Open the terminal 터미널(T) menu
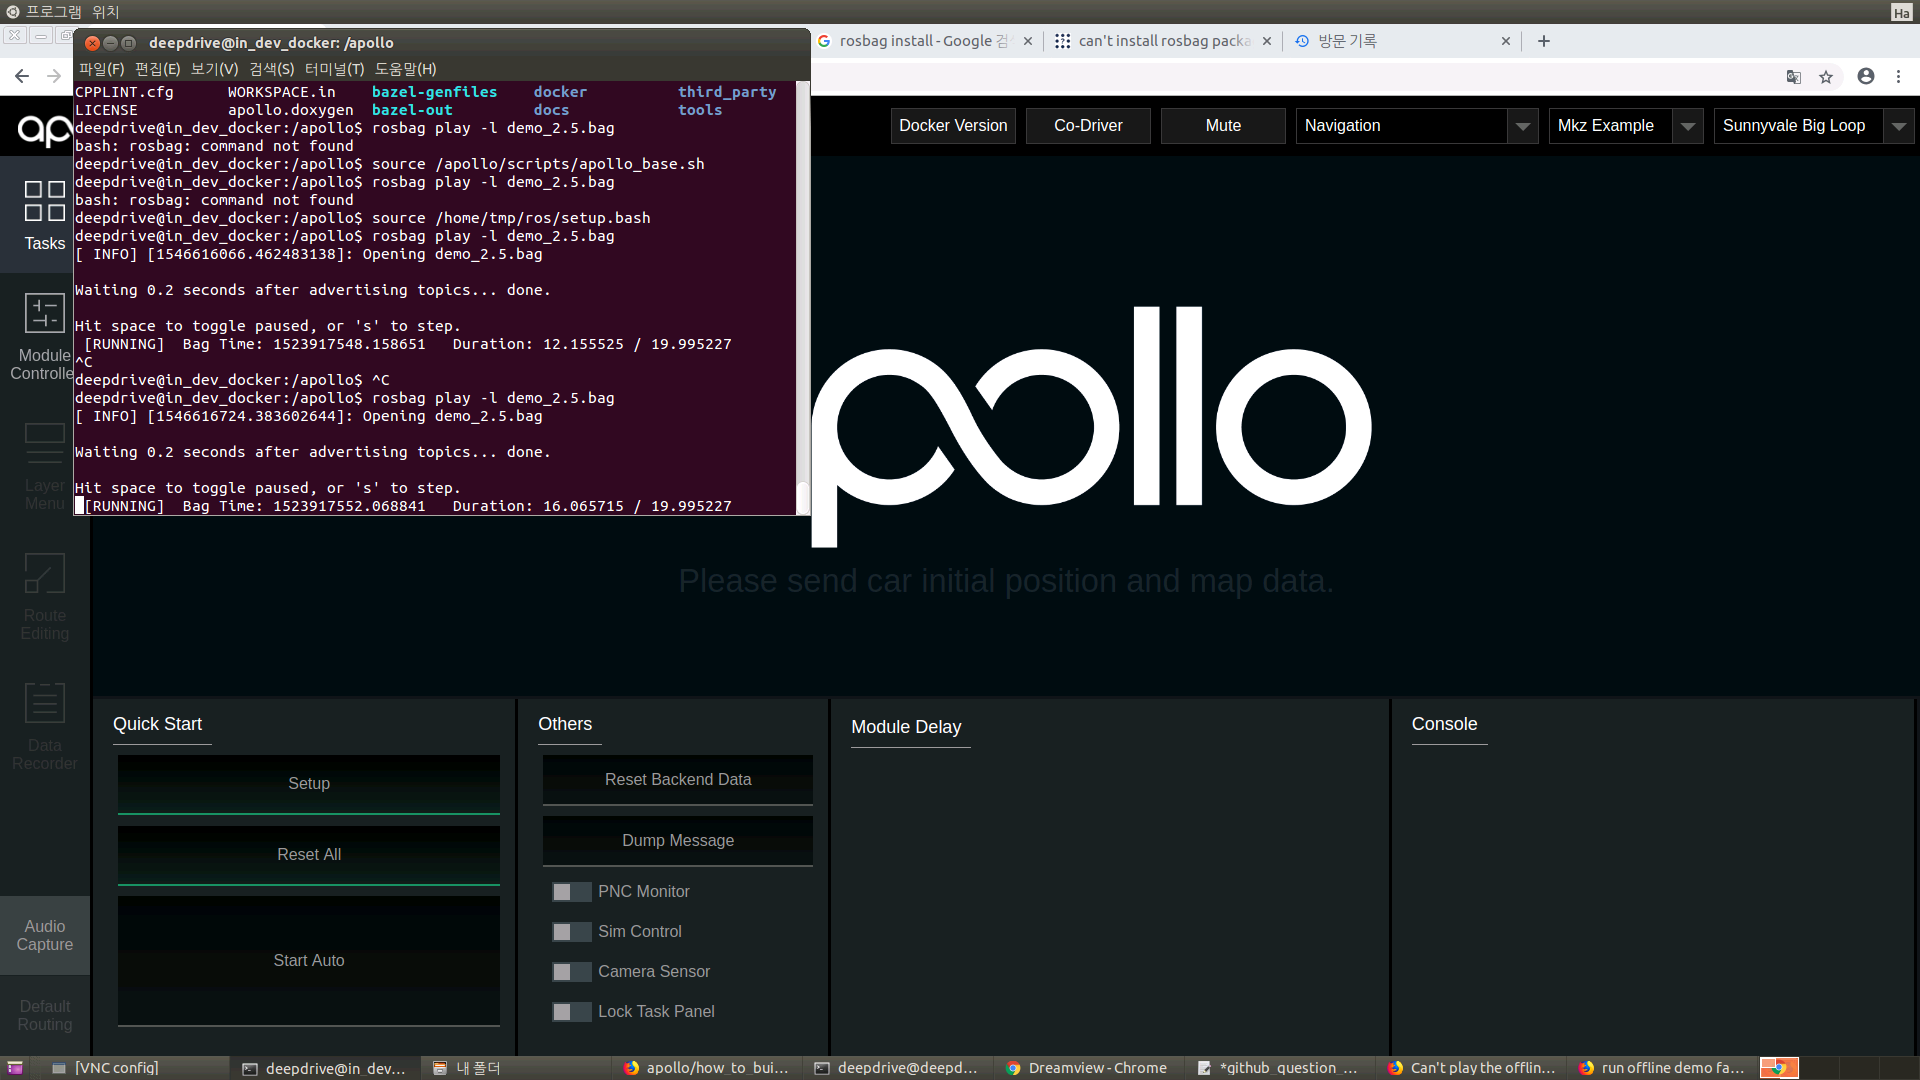This screenshot has width=1920, height=1080. tap(334, 69)
